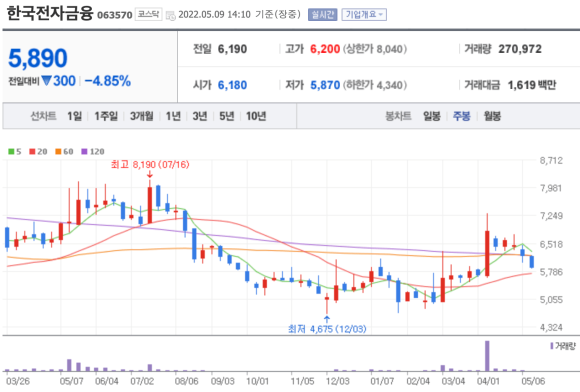Click the 최고 8,190 (07/16) high marker
Image resolution: width=580 pixels, height=392 pixels.
coord(150,164)
